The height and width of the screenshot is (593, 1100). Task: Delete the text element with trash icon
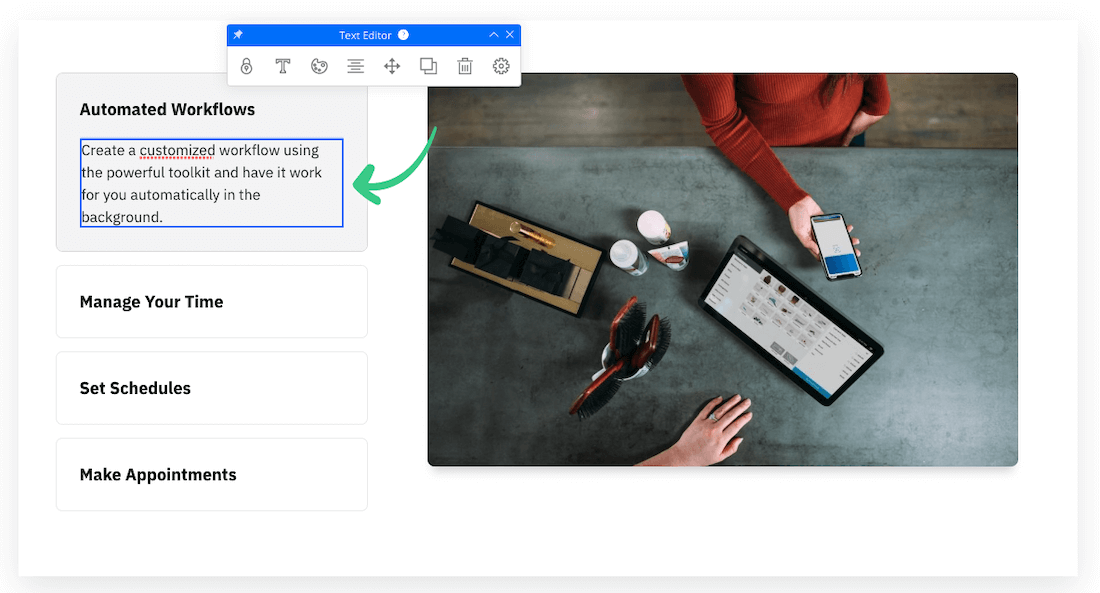coord(464,66)
